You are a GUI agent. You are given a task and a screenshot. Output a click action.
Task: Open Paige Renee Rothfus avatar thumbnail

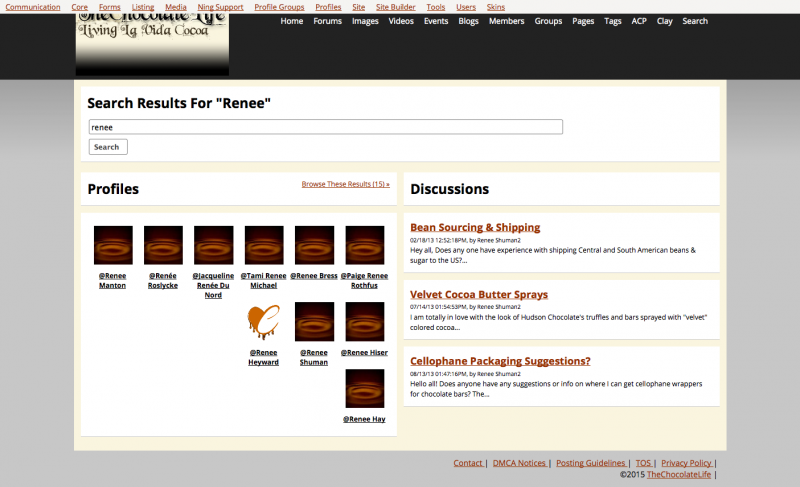coord(365,245)
